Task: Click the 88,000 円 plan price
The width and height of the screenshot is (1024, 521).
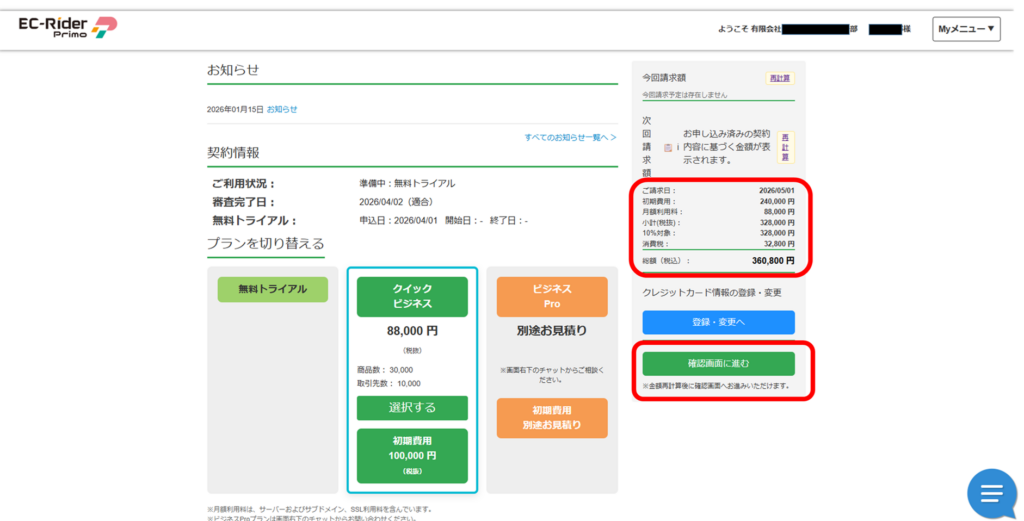Action: 412,330
